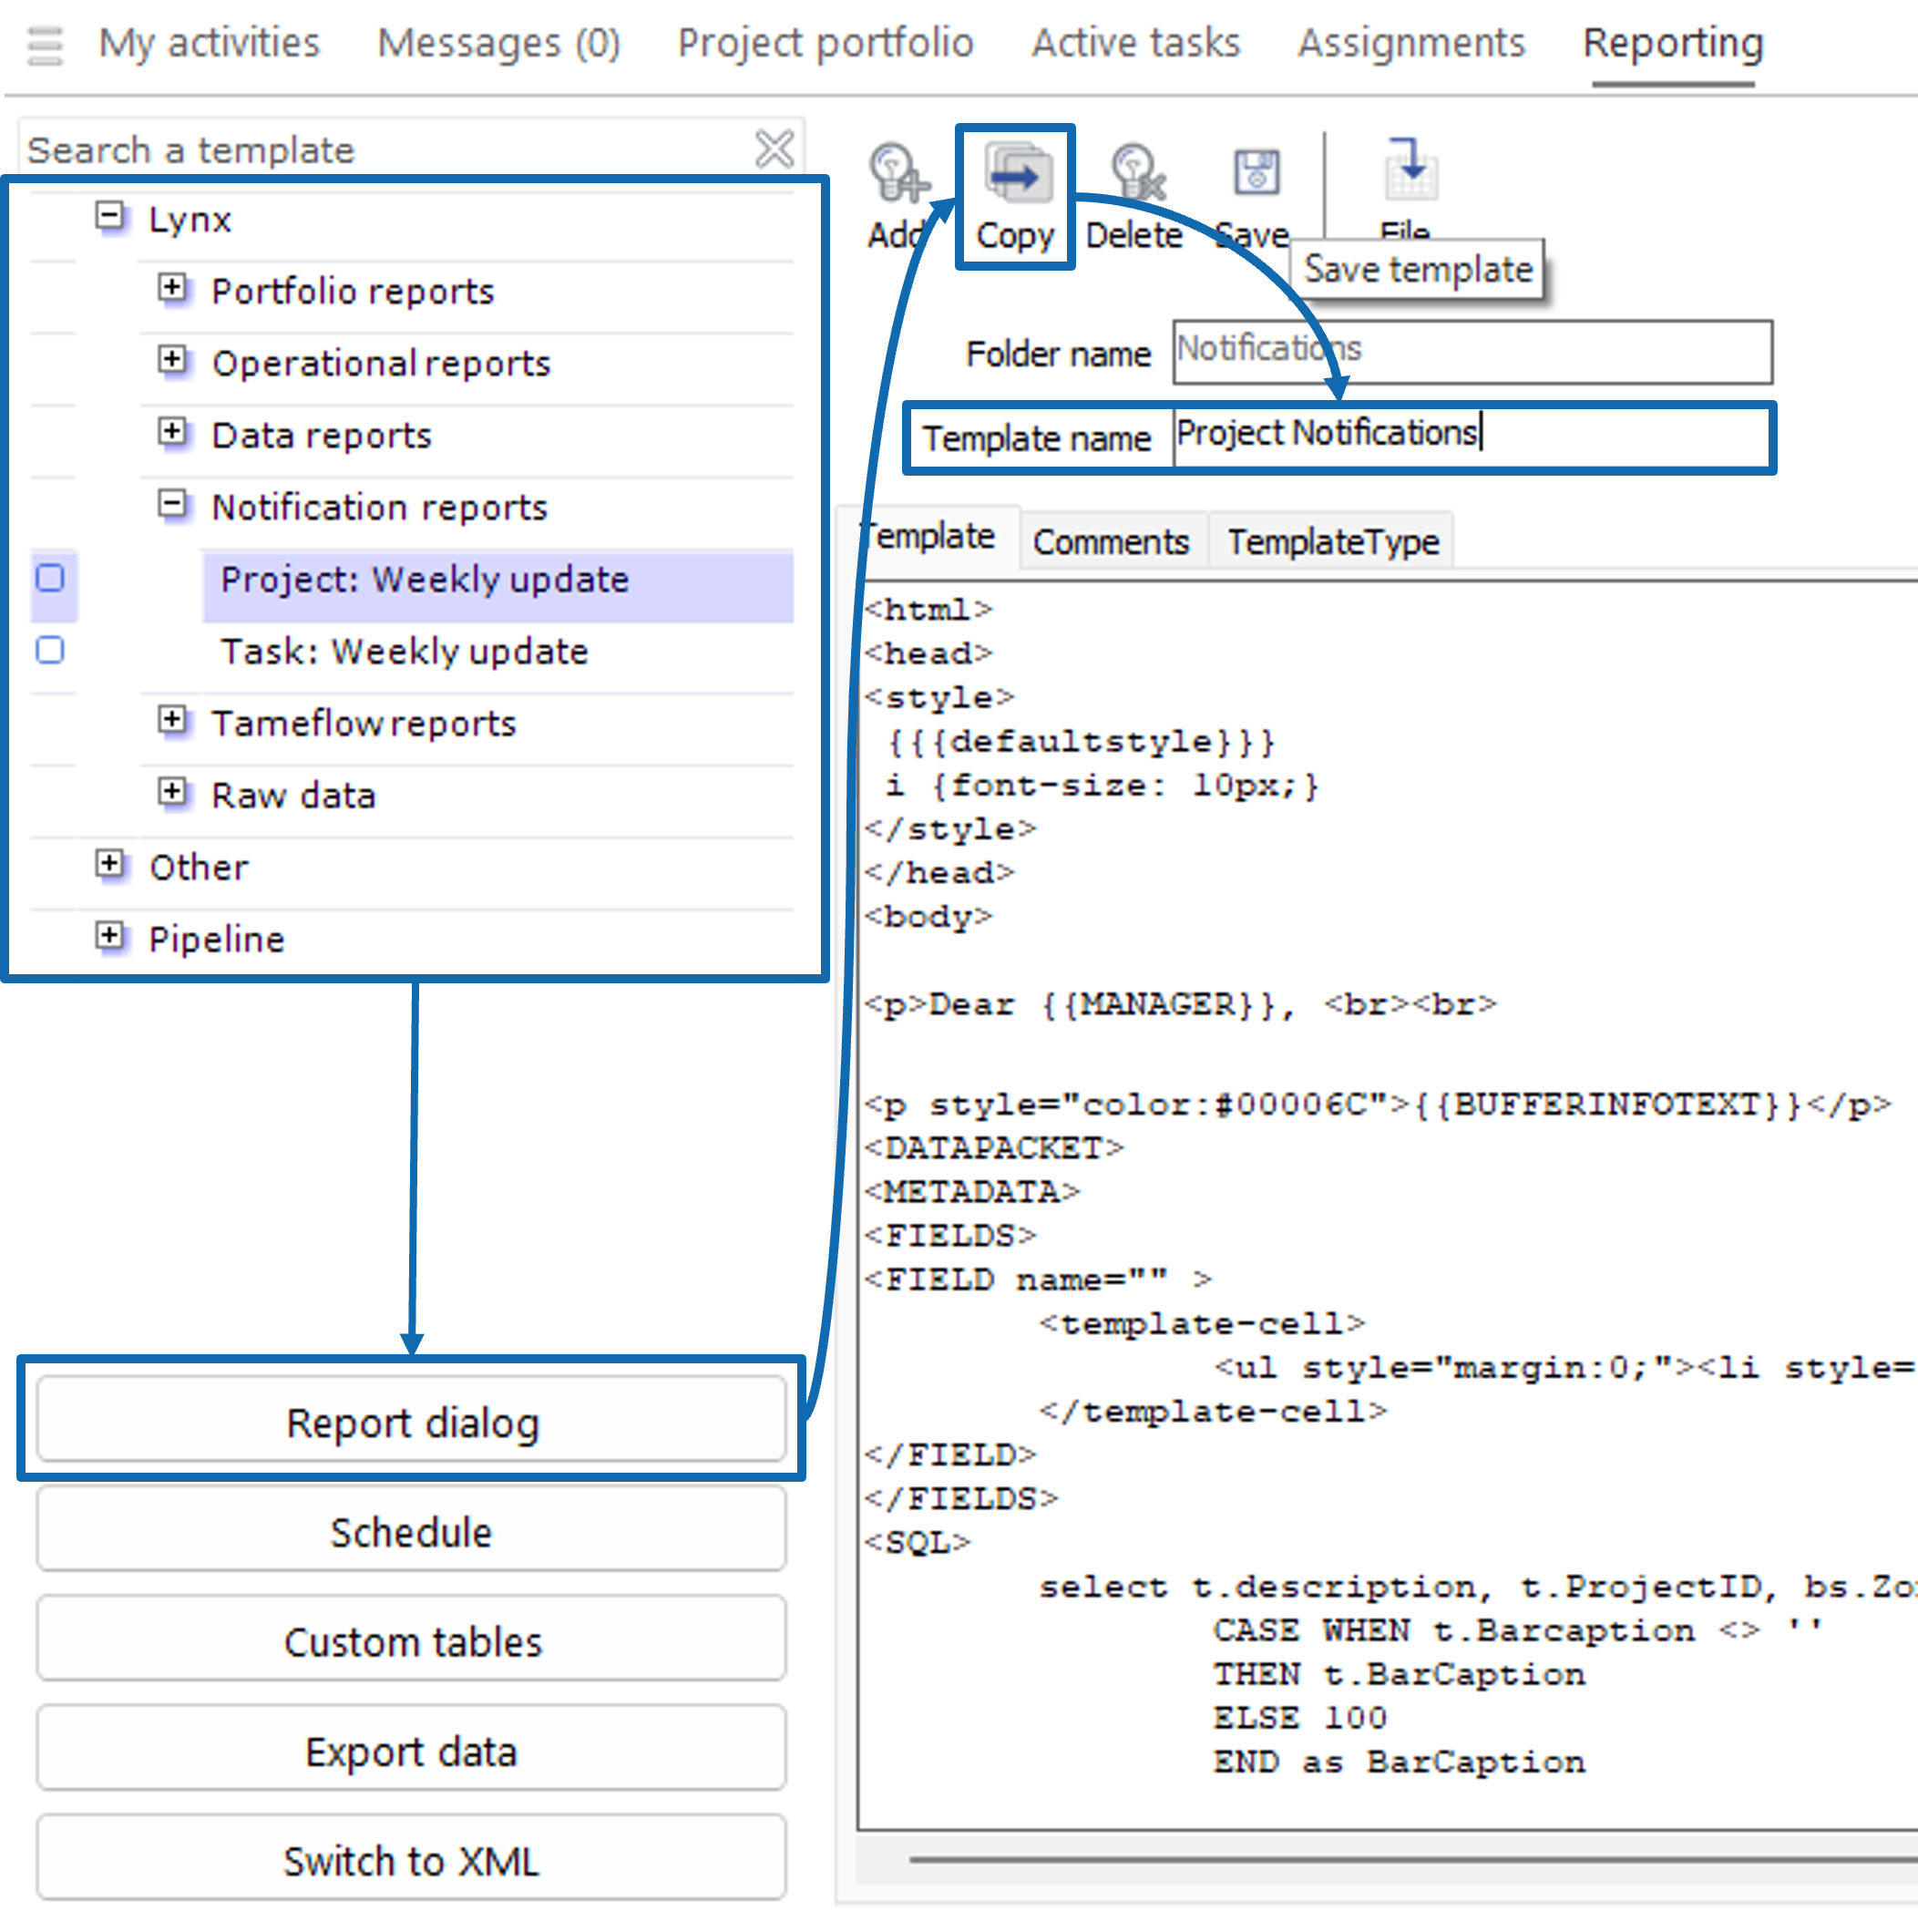Clear the template search box
This screenshot has width=1918, height=1932.
click(774, 150)
